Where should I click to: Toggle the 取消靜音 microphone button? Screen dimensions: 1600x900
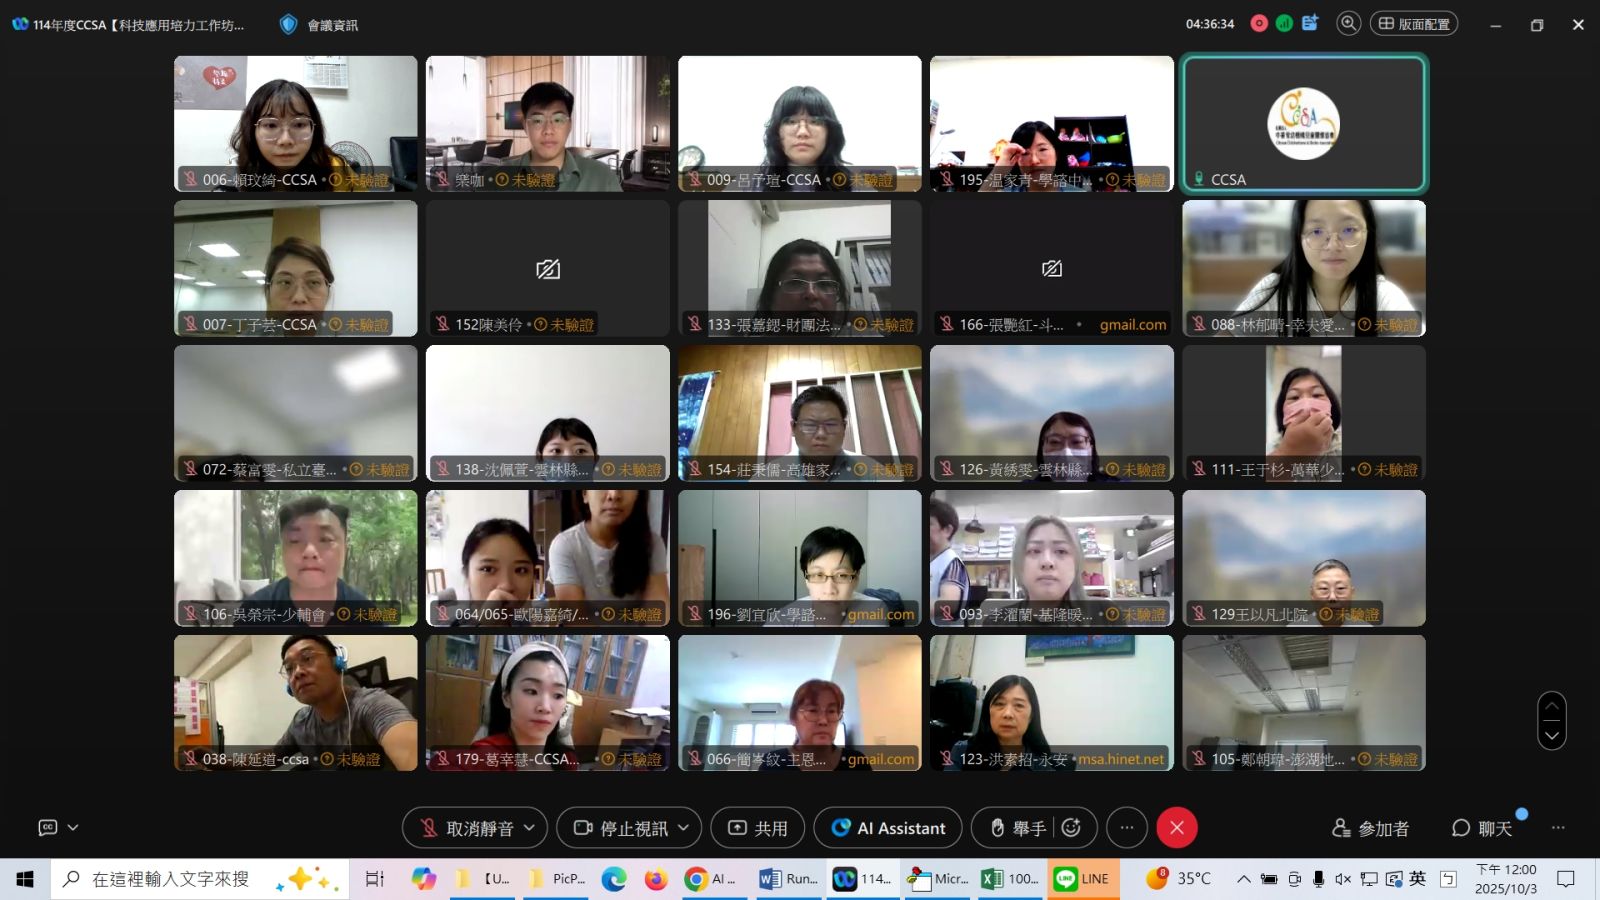466,828
